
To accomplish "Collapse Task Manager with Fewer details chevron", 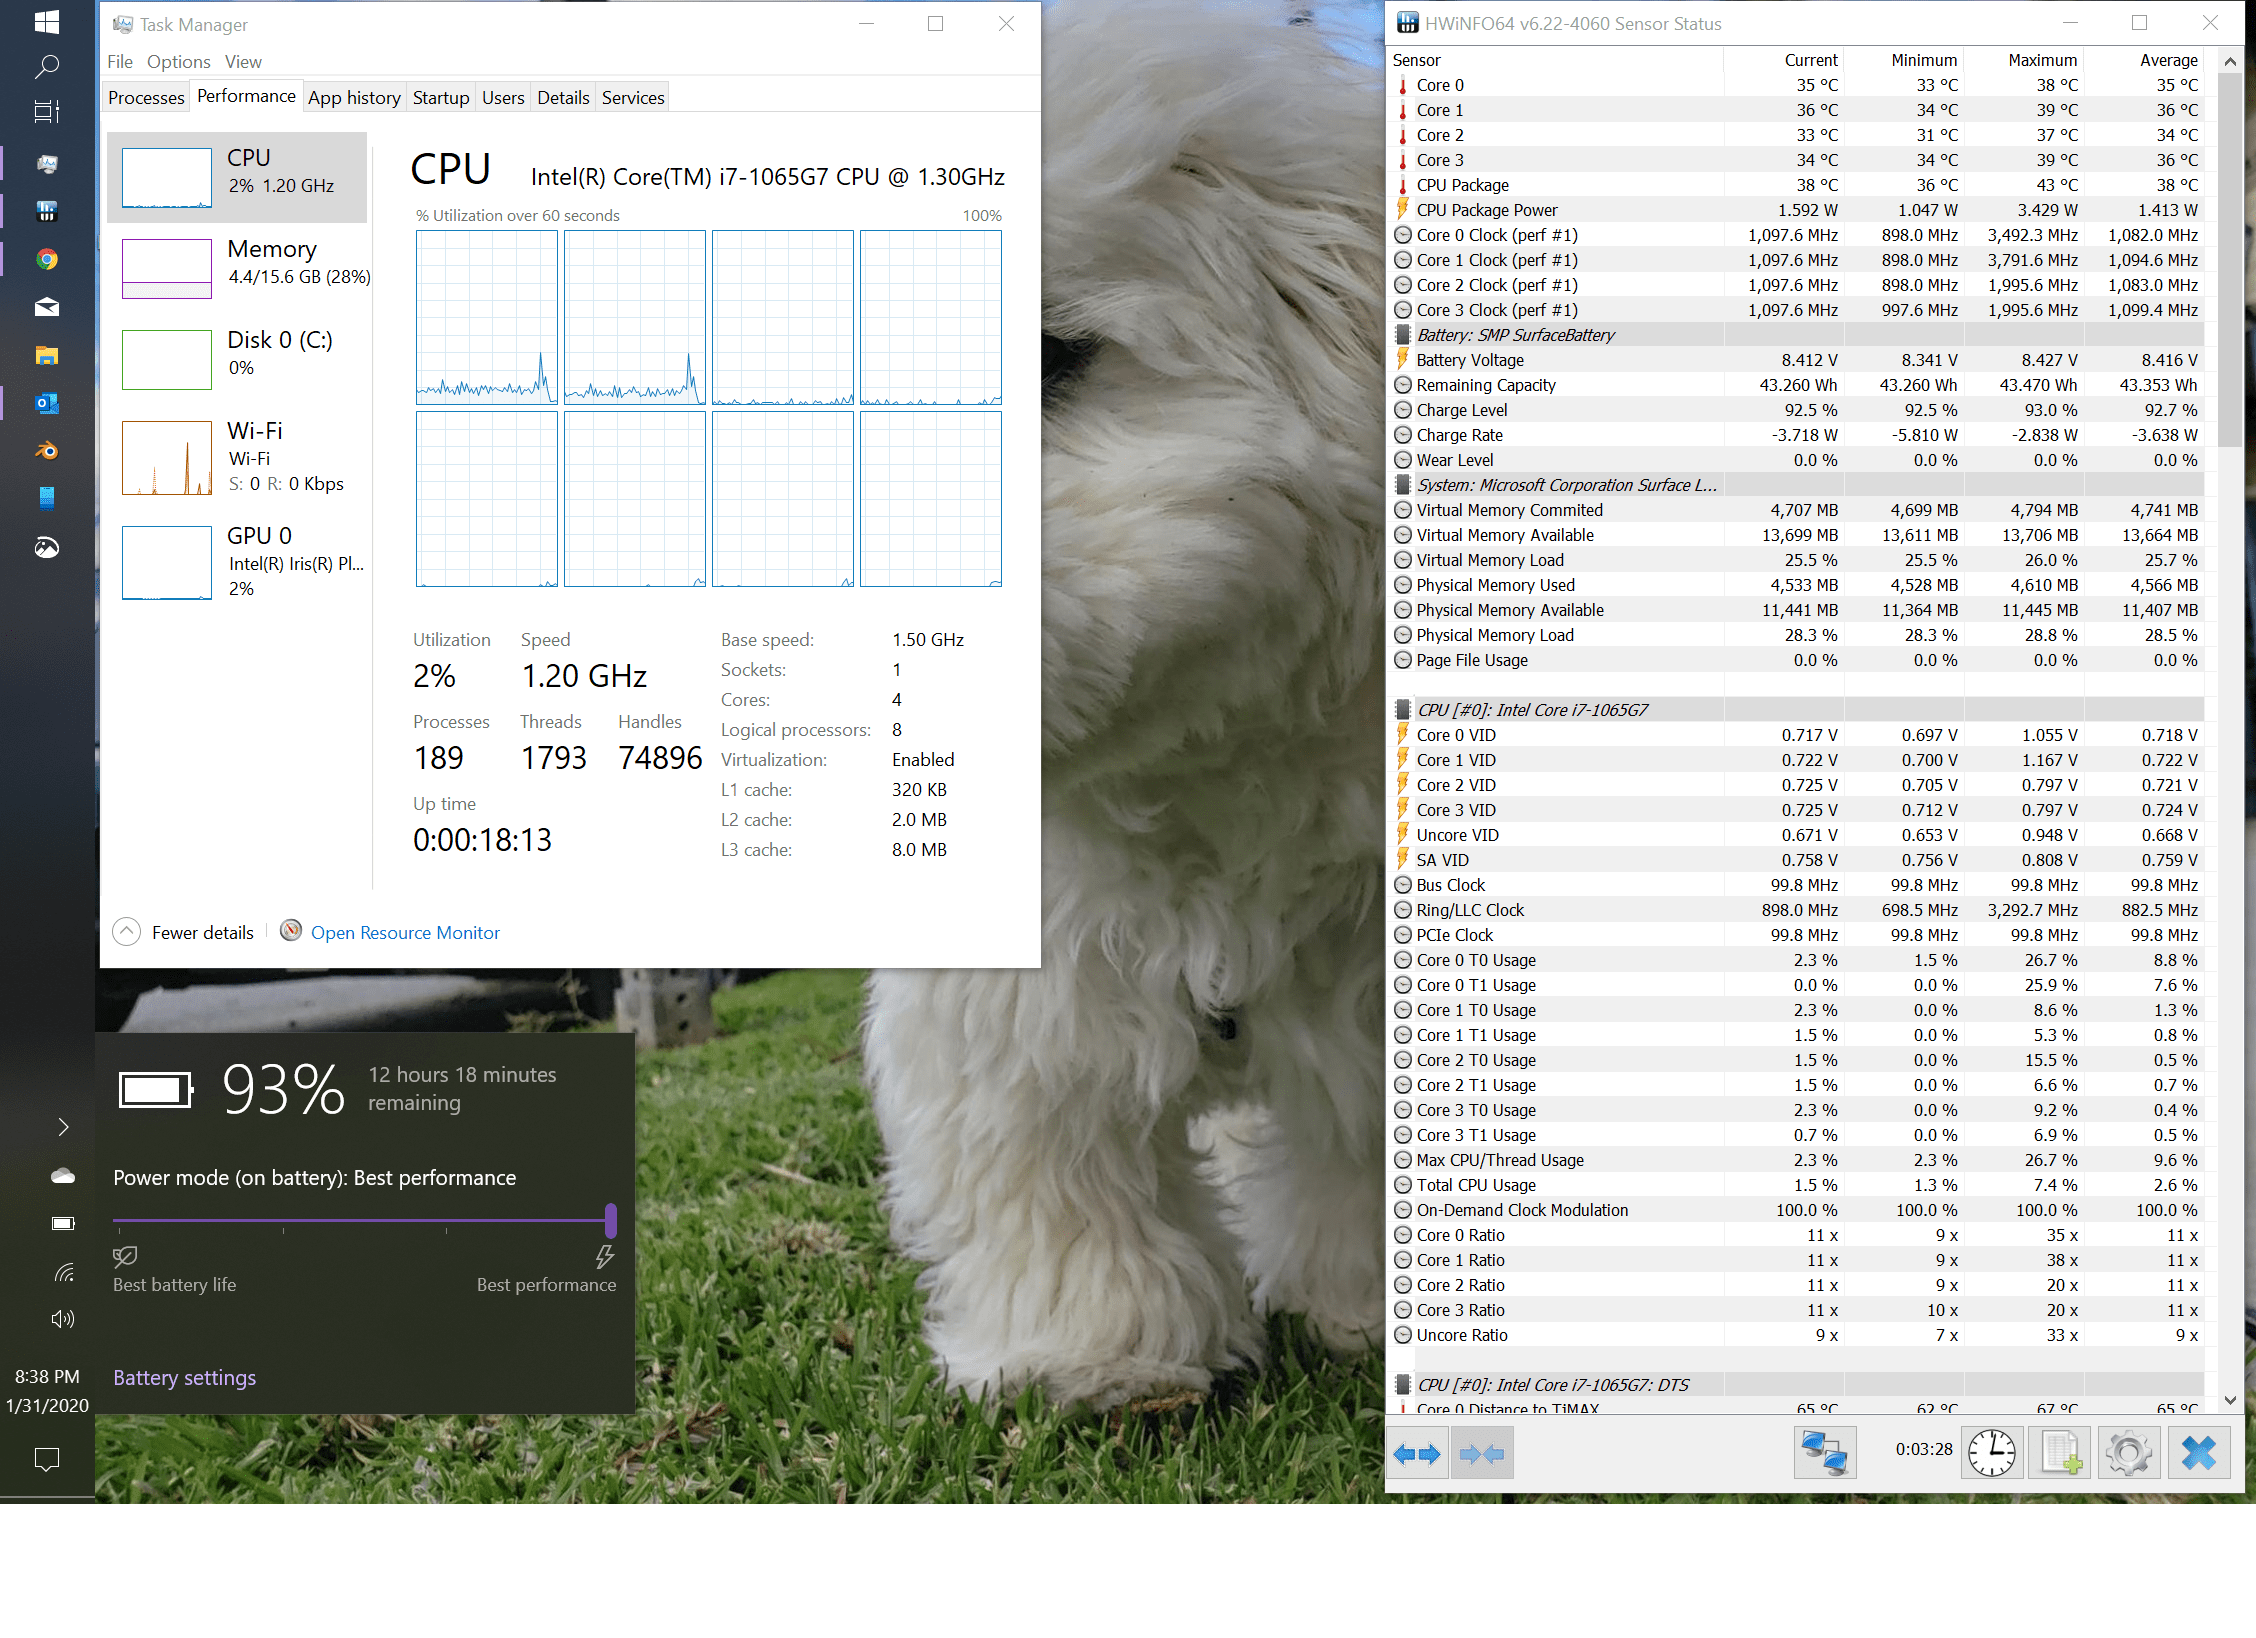I will click(x=127, y=932).
